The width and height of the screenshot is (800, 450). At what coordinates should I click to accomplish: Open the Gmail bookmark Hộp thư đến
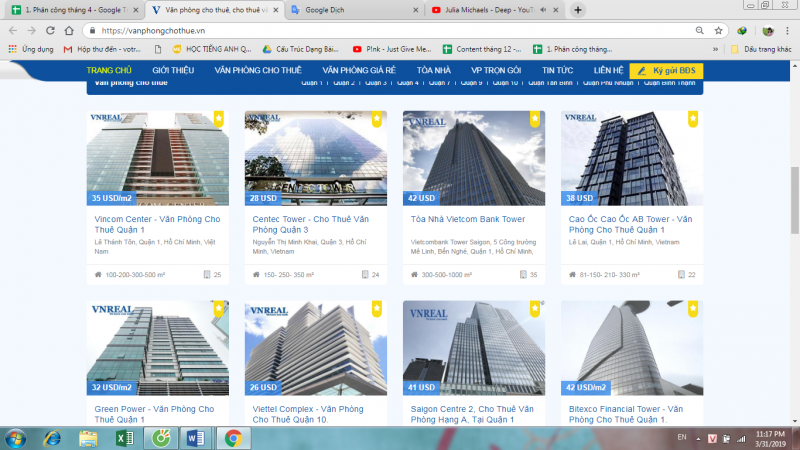[x=102, y=49]
